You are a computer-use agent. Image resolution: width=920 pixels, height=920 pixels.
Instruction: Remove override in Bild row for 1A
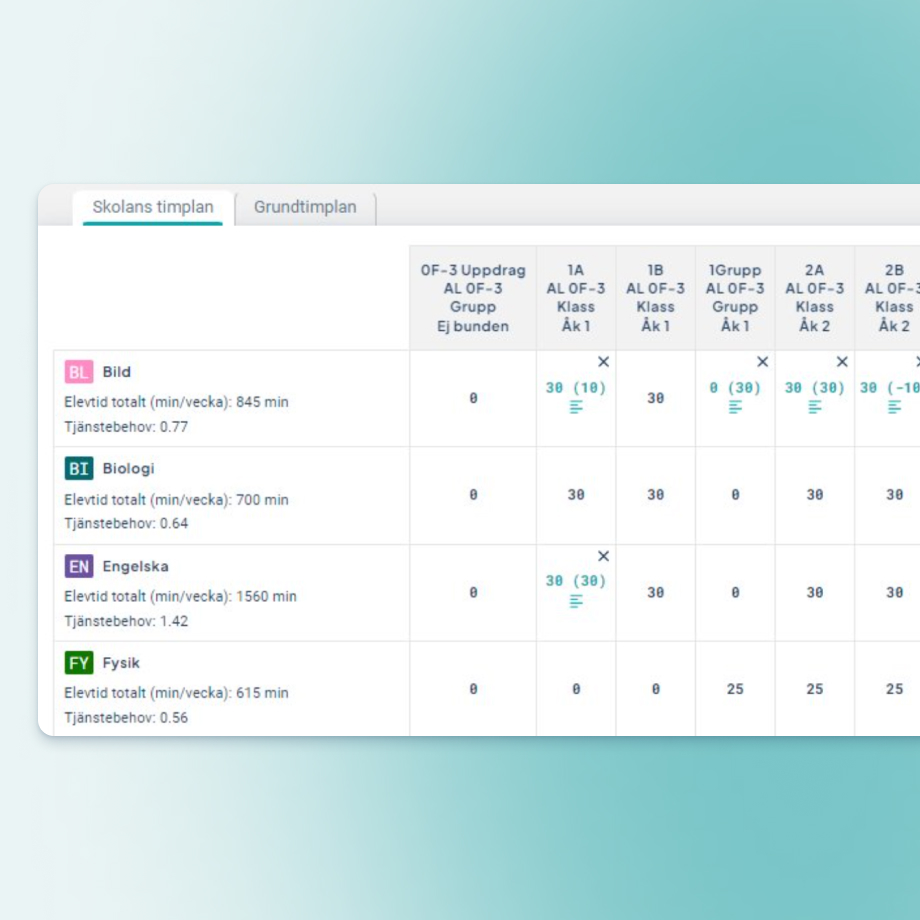coord(603,362)
